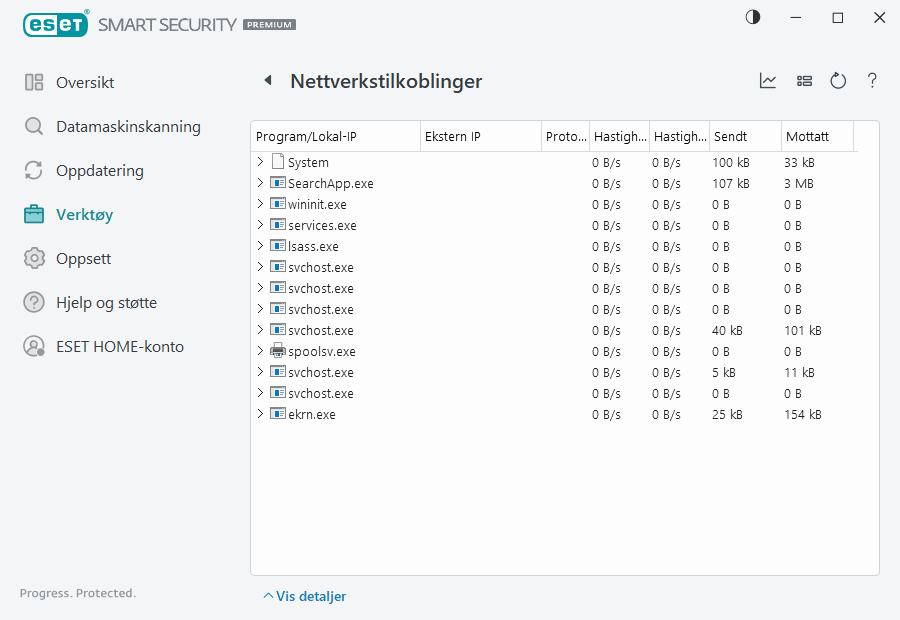Screen dimensions: 900x620
Task: Expand the lsass.exe row
Action: coord(260,246)
